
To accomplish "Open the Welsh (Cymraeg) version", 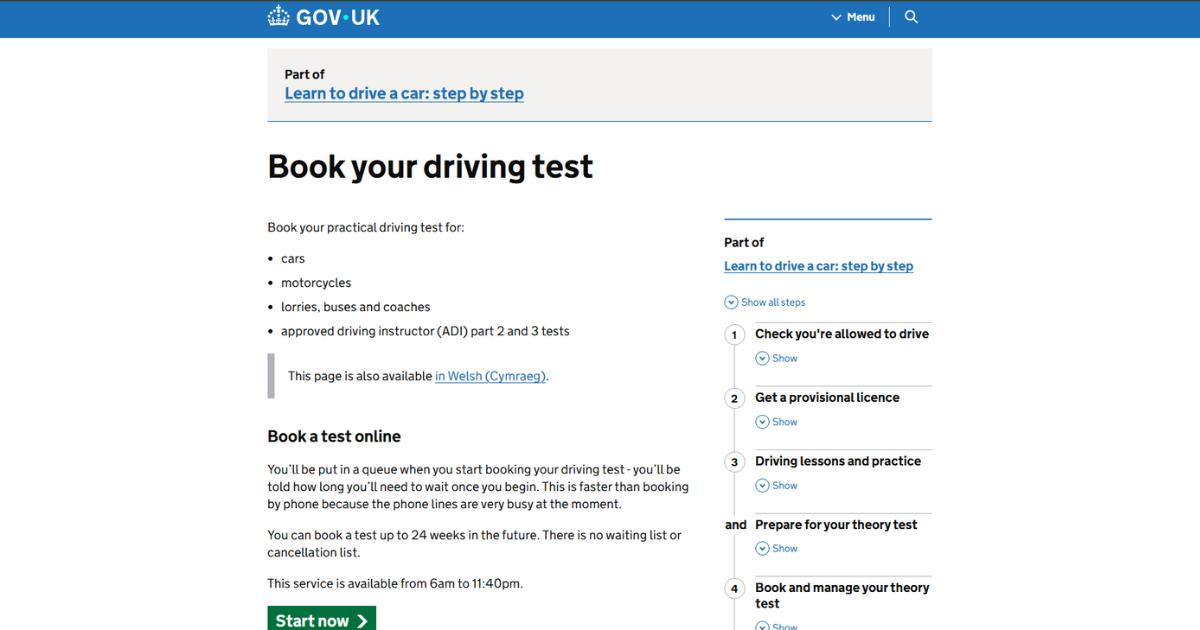I will (490, 375).
